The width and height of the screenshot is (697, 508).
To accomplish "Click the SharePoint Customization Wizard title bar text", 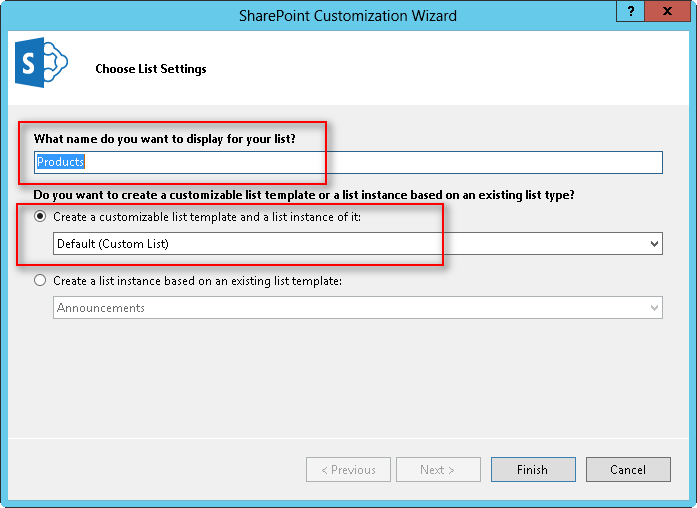I will pos(348,15).
